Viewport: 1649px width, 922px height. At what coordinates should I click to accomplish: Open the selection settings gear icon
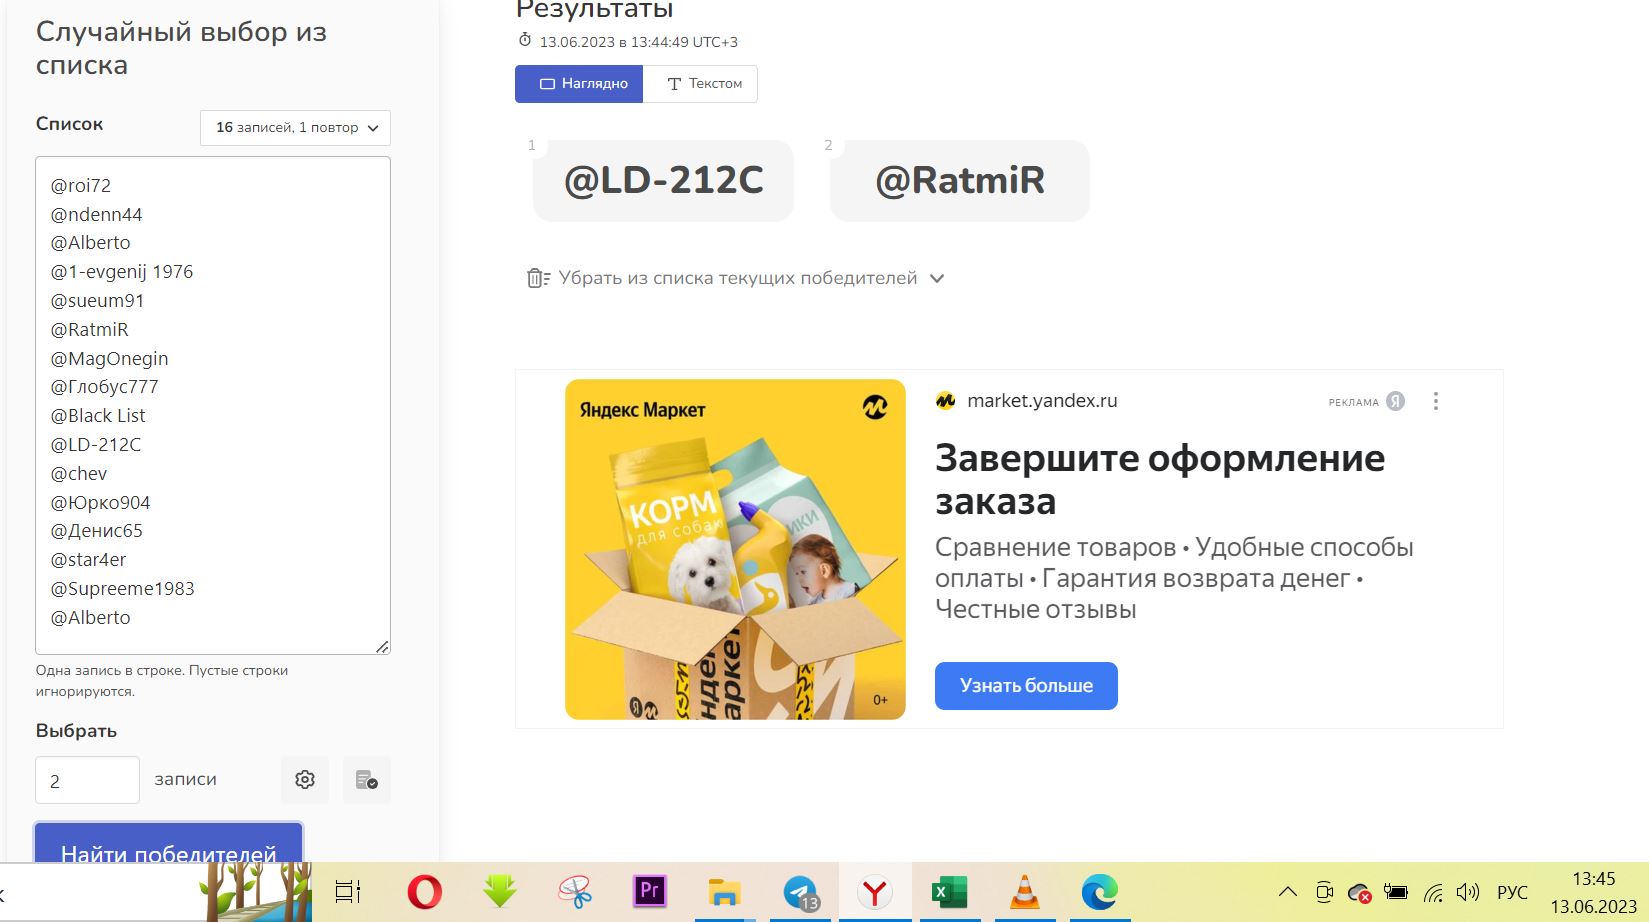(305, 780)
